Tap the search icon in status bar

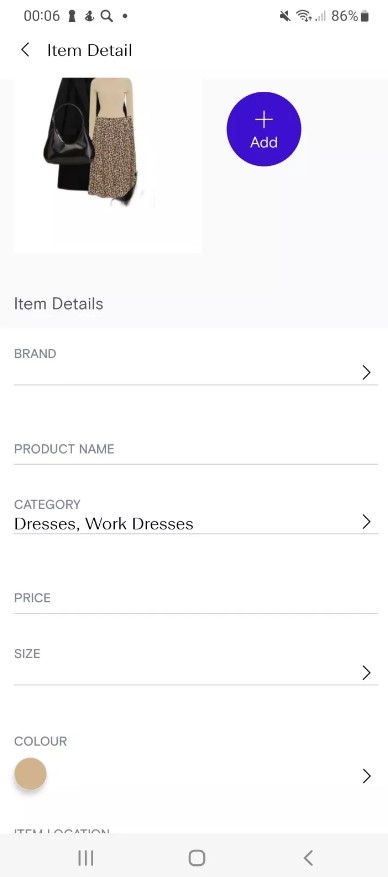(x=106, y=16)
